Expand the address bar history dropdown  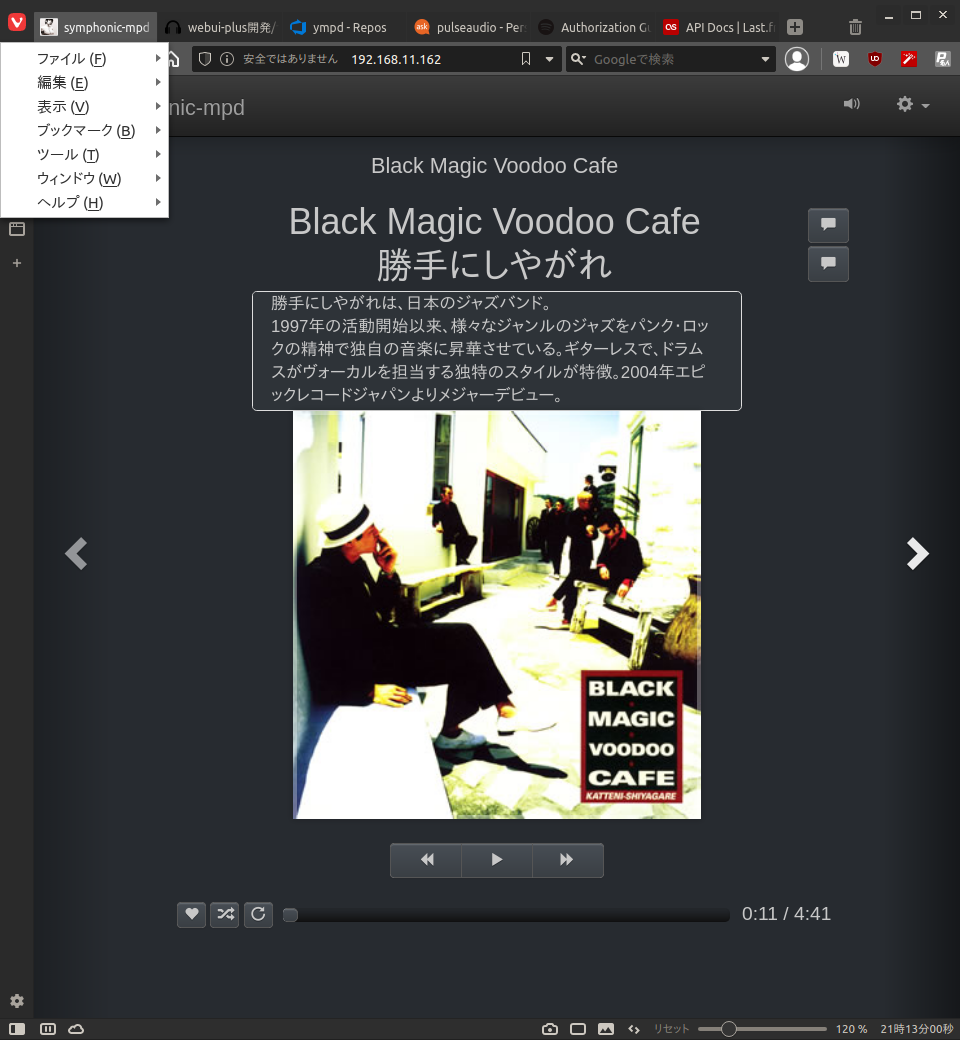pyautogui.click(x=549, y=59)
